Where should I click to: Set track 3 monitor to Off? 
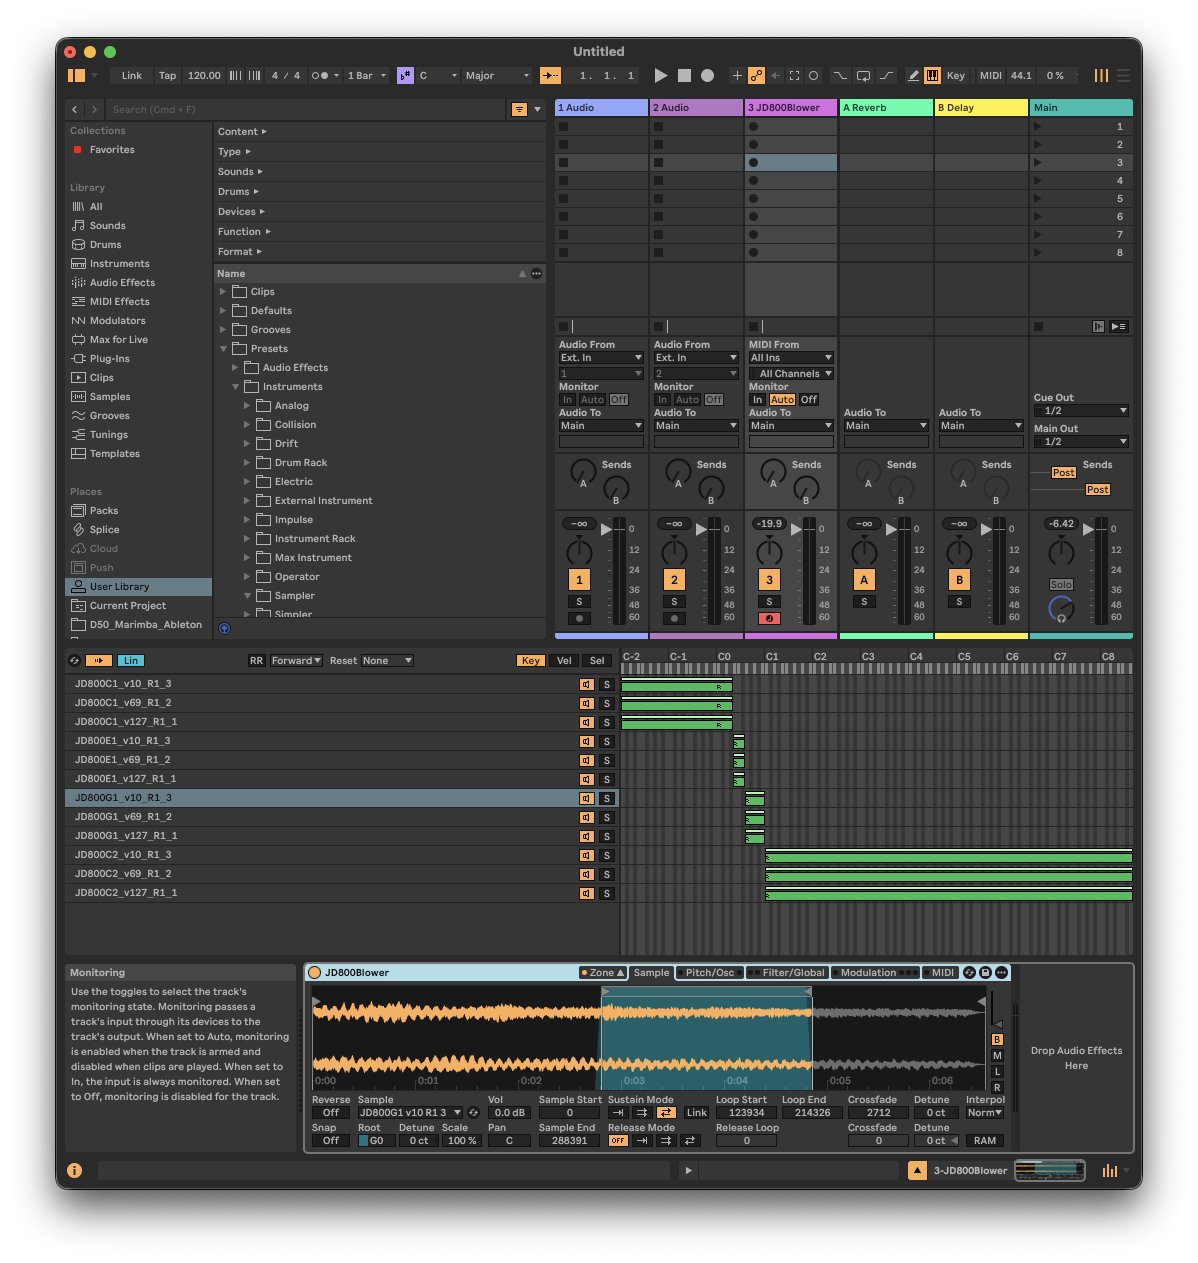pyautogui.click(x=809, y=399)
